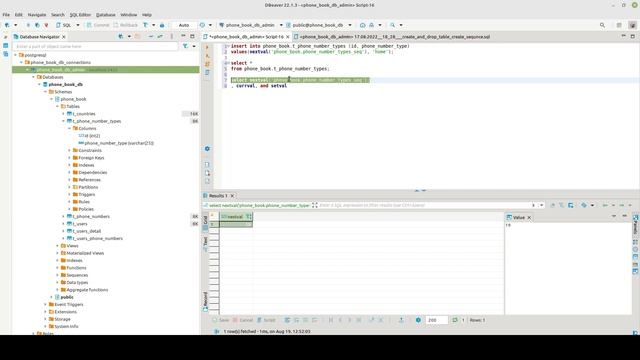The height and width of the screenshot is (360, 640).
Task: Open the Navigate menu
Action: tap(37, 15)
